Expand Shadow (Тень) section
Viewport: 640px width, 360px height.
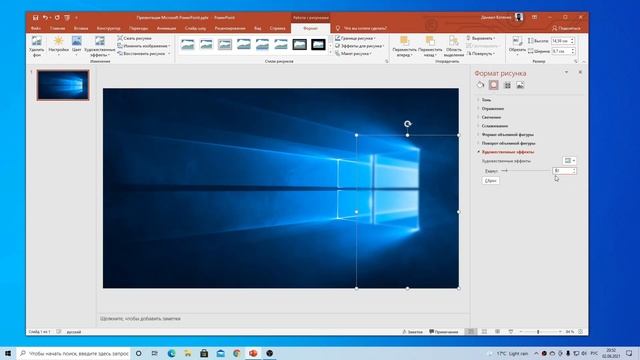click(486, 100)
